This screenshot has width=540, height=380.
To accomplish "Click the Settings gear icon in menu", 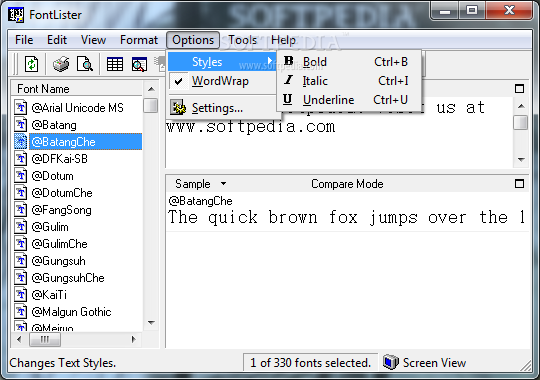I will point(178,108).
